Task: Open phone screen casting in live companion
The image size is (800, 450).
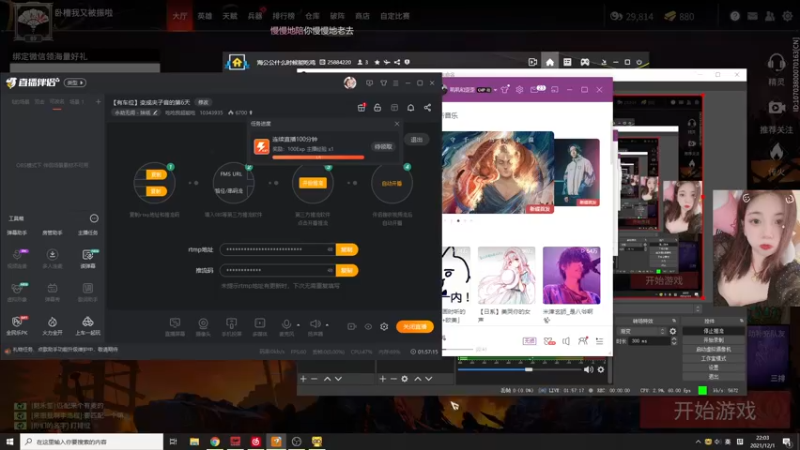Action: tap(231, 327)
